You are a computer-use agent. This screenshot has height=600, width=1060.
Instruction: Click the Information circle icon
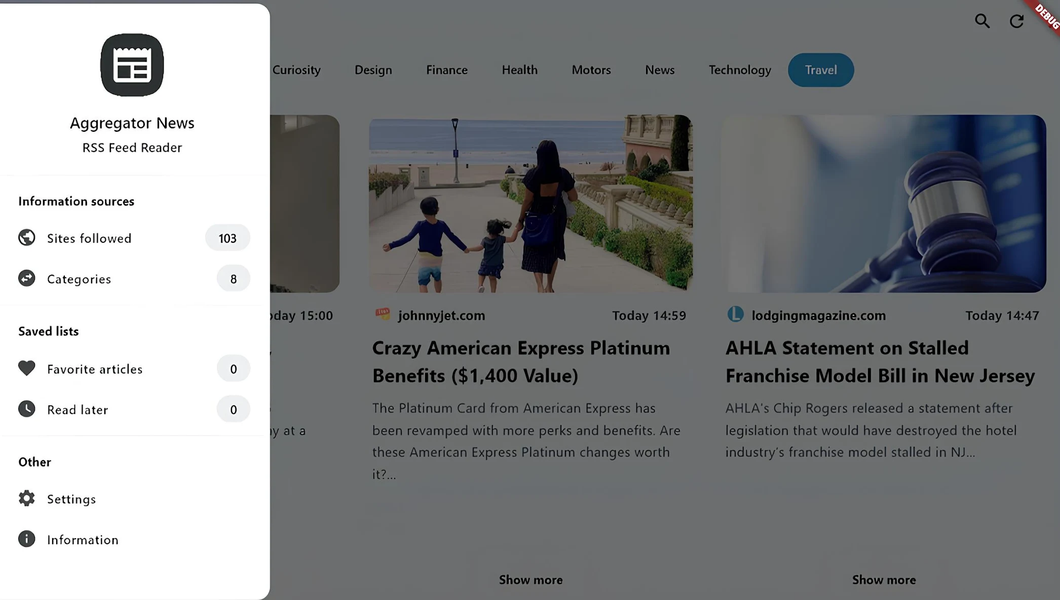[x=26, y=539]
